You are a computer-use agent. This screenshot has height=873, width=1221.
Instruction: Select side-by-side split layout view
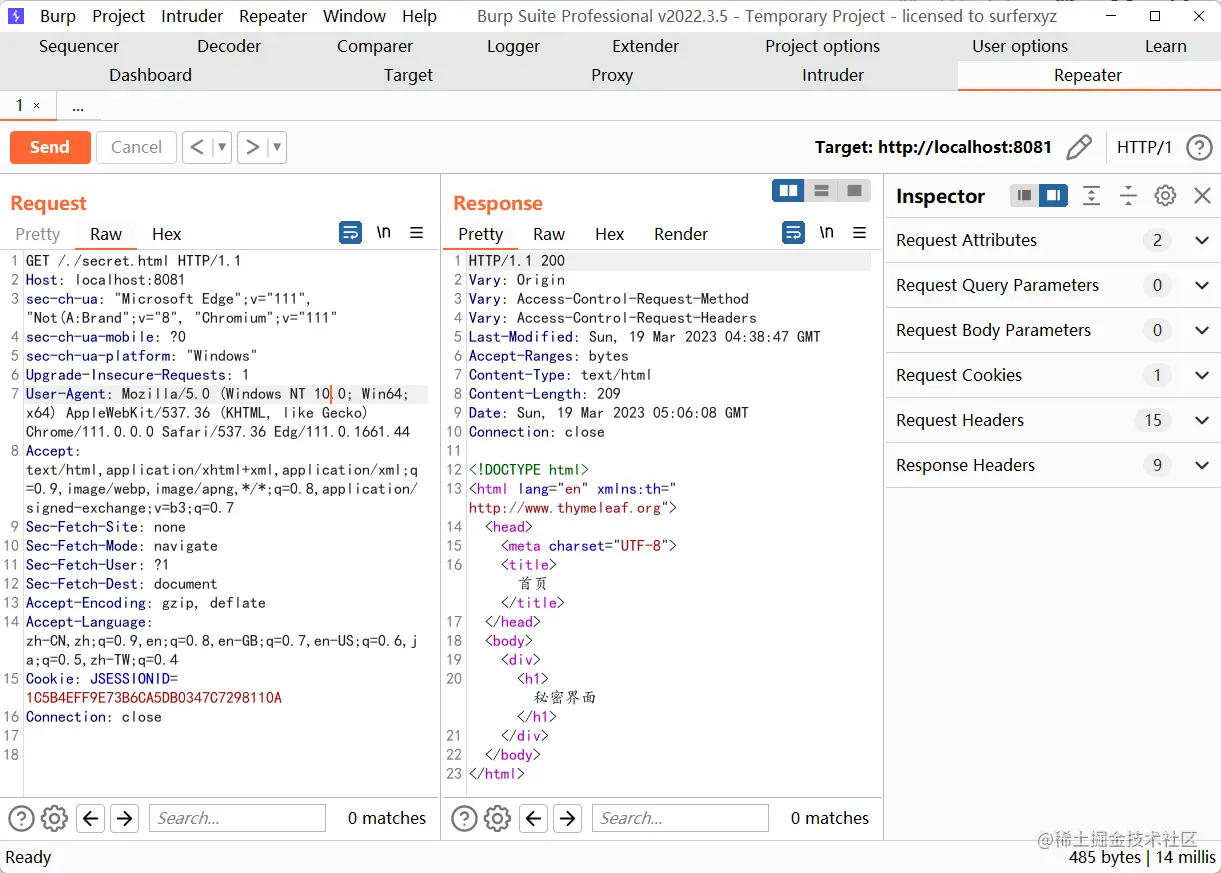(x=789, y=190)
